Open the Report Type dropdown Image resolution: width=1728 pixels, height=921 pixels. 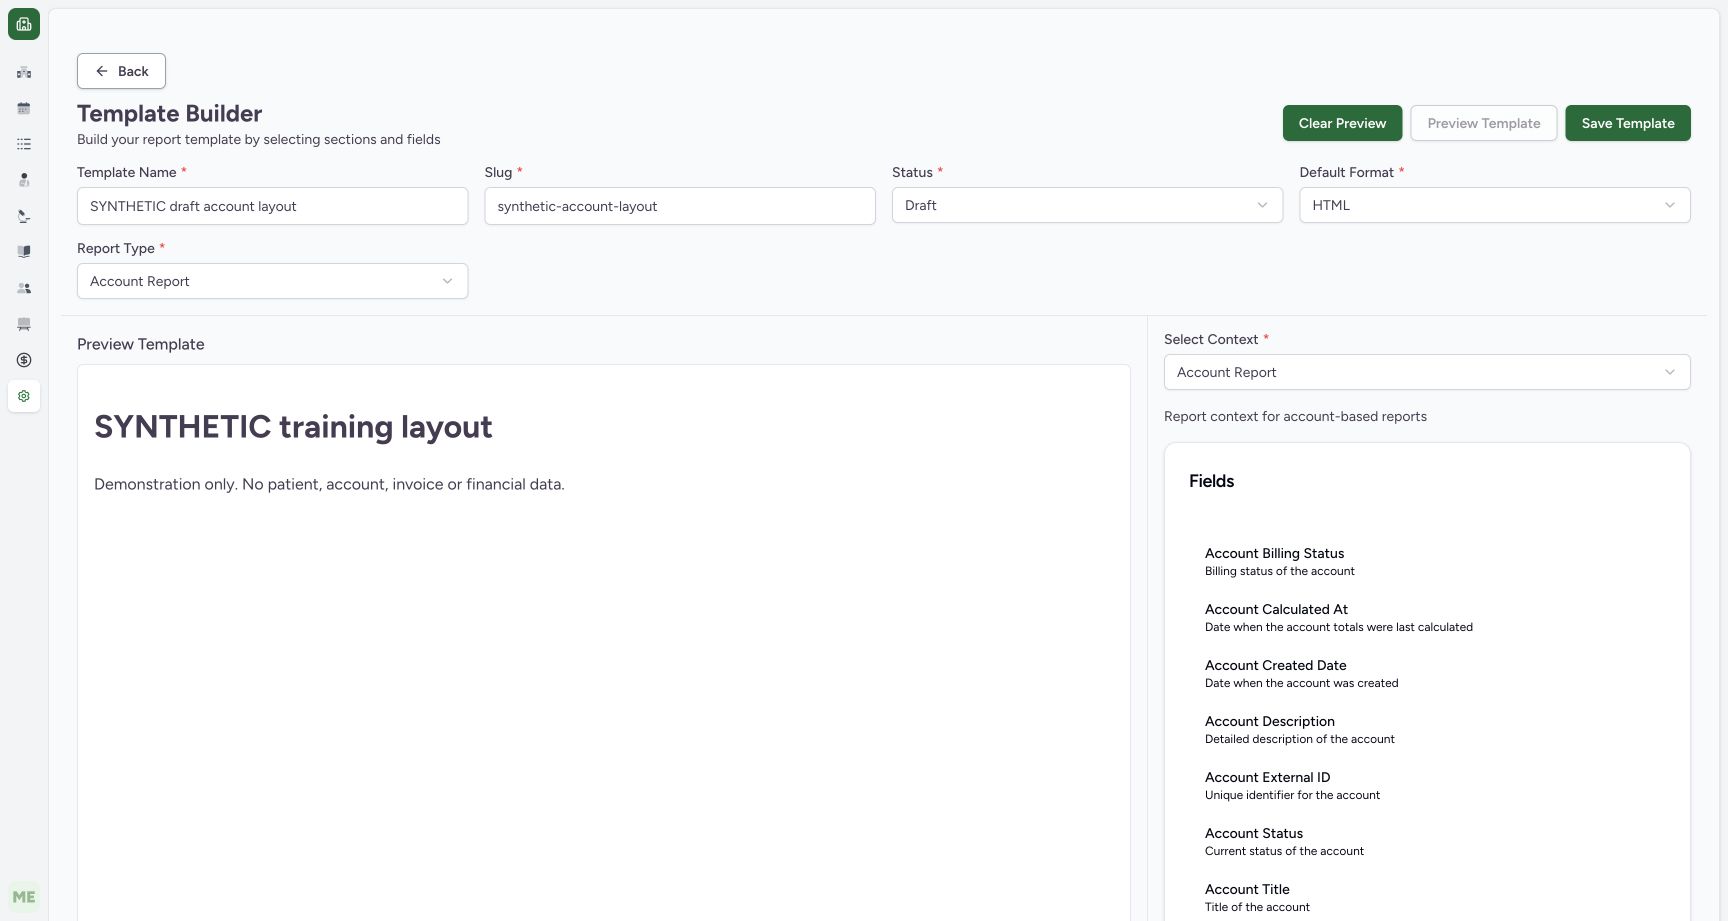(x=272, y=281)
